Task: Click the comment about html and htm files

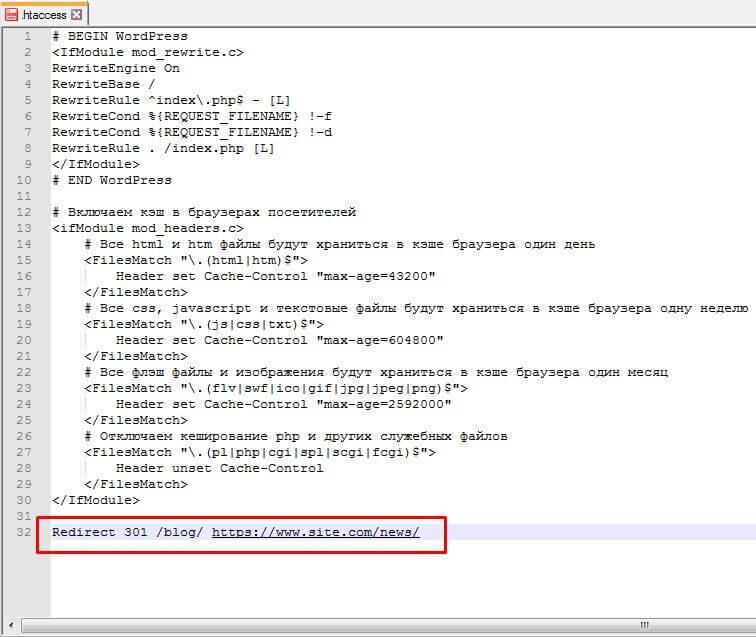Action: (339, 244)
